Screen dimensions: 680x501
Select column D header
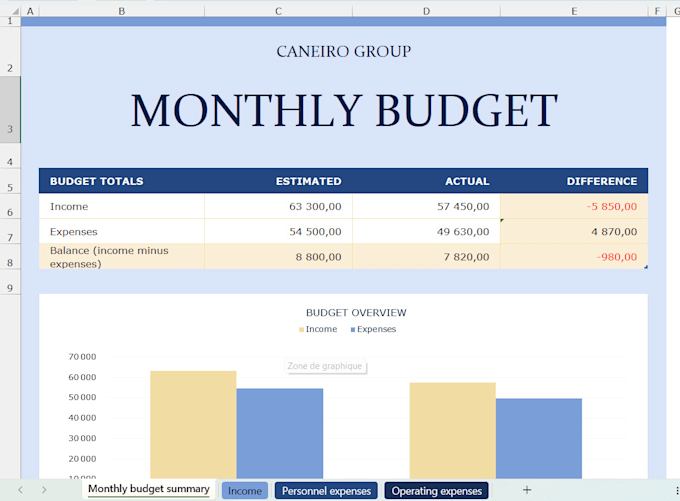tap(426, 11)
